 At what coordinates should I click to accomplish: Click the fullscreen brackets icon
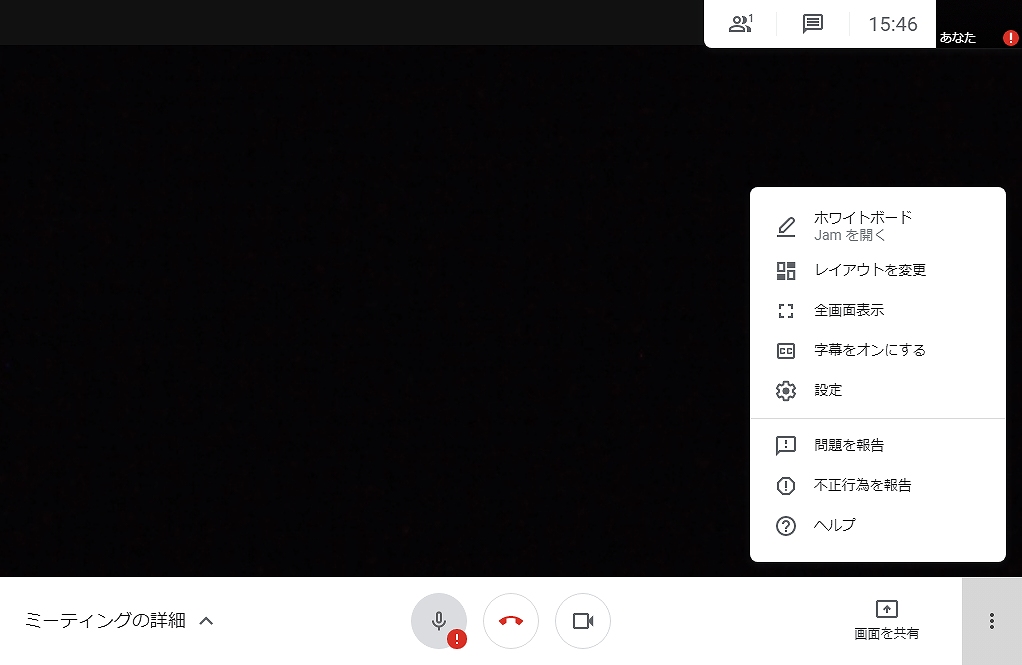click(x=786, y=311)
